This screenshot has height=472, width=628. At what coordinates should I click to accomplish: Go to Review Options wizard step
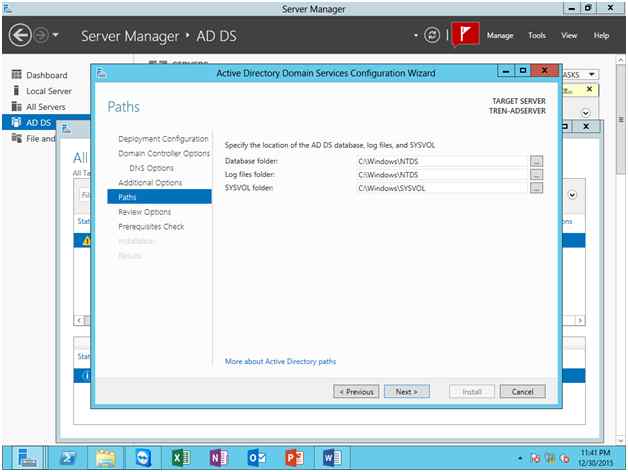(x=145, y=212)
